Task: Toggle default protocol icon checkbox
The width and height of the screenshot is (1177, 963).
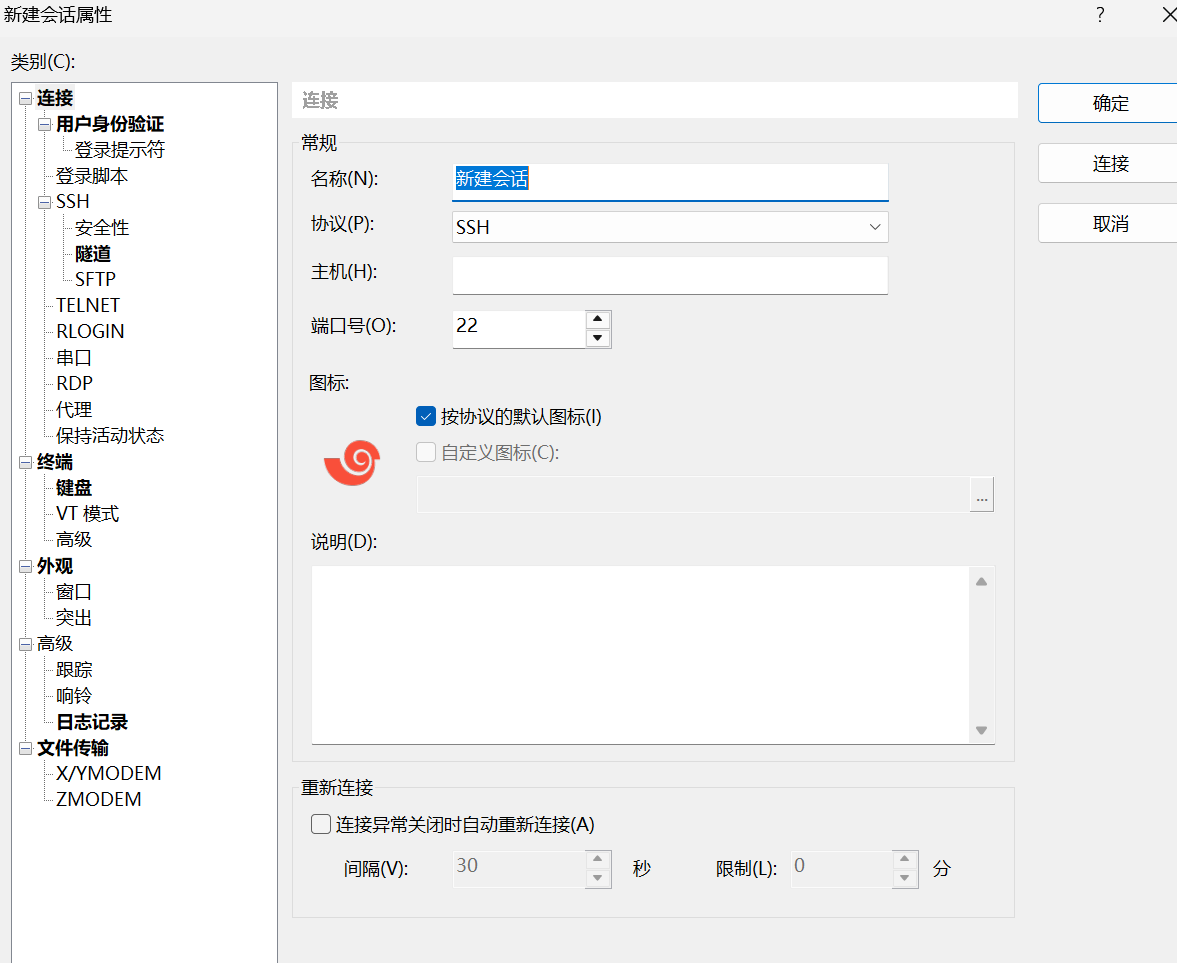Action: click(x=426, y=417)
